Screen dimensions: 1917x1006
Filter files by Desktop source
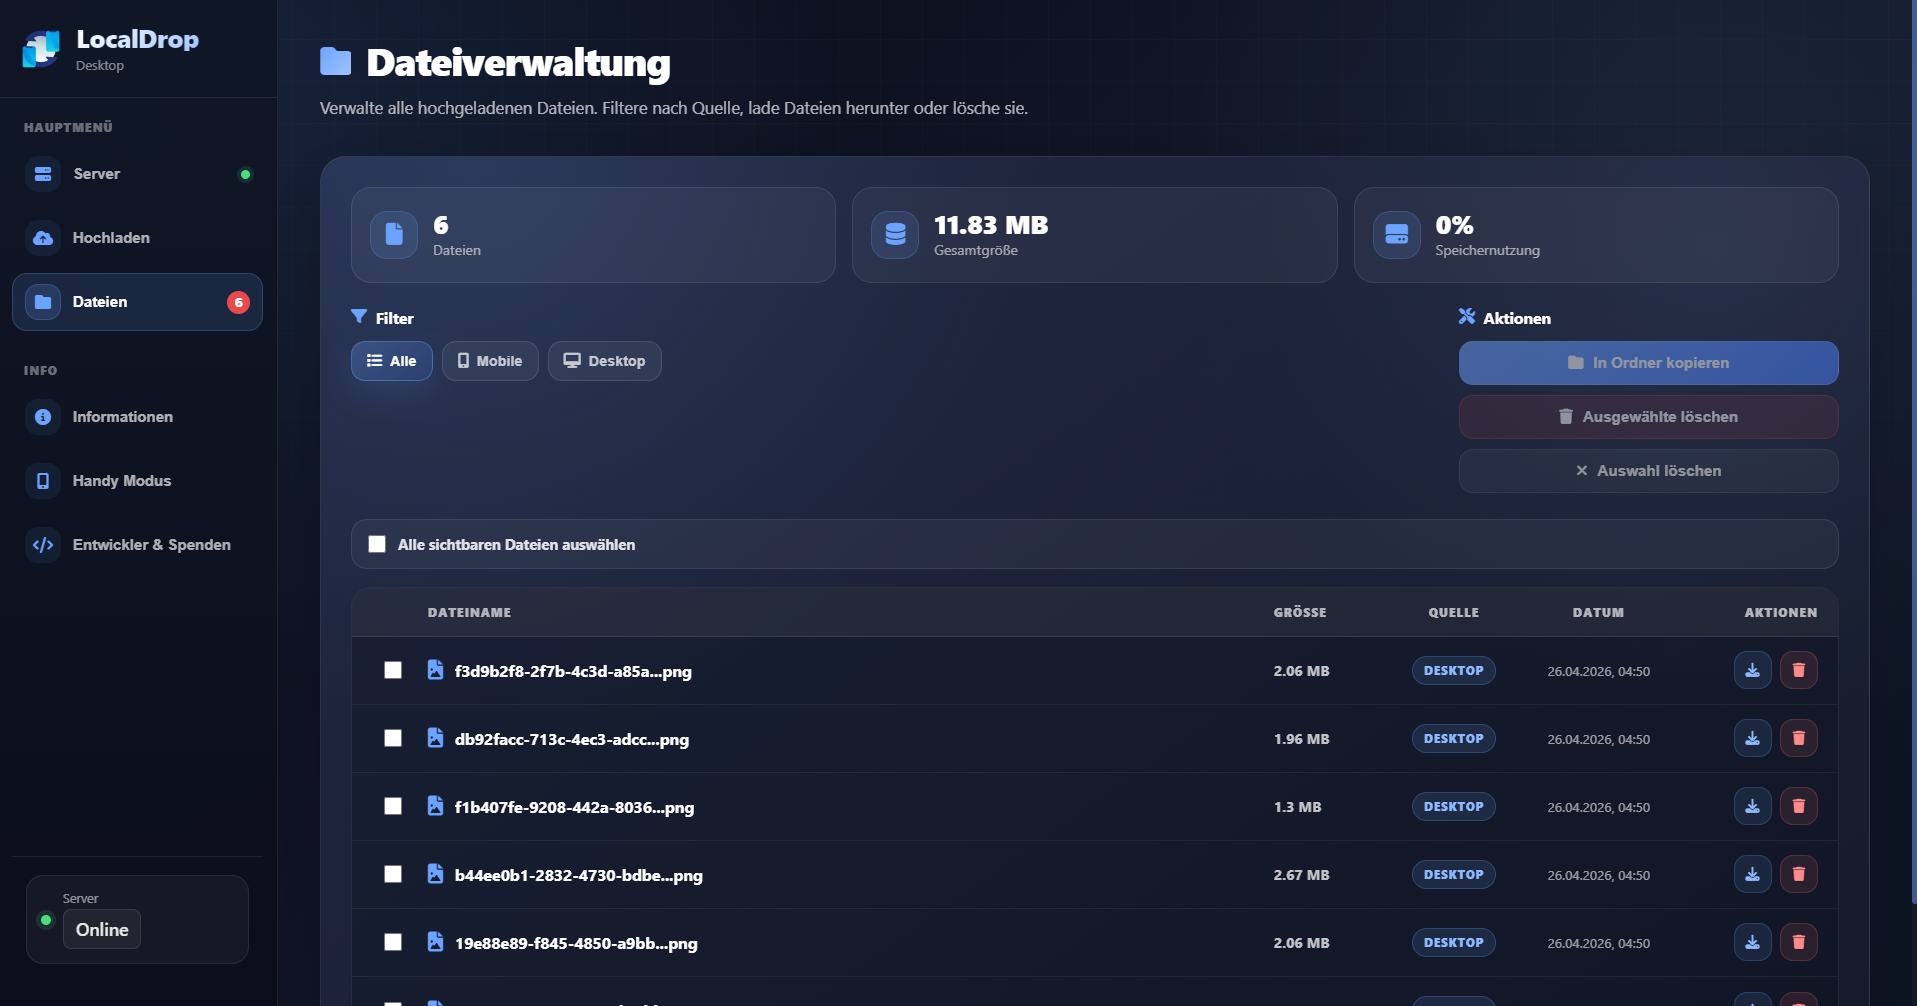click(x=605, y=361)
